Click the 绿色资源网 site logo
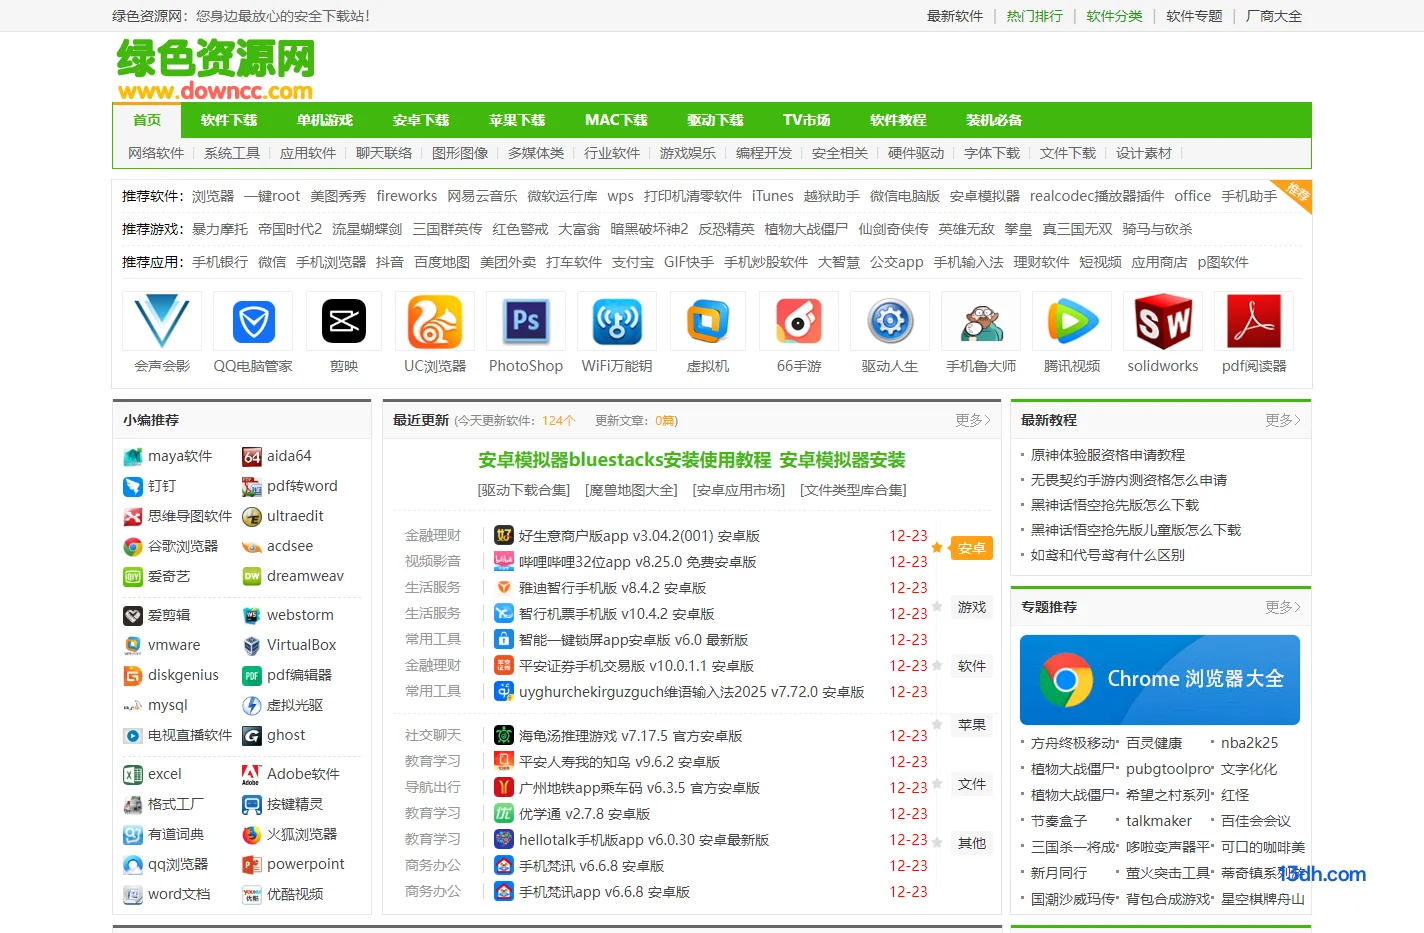 coord(215,69)
